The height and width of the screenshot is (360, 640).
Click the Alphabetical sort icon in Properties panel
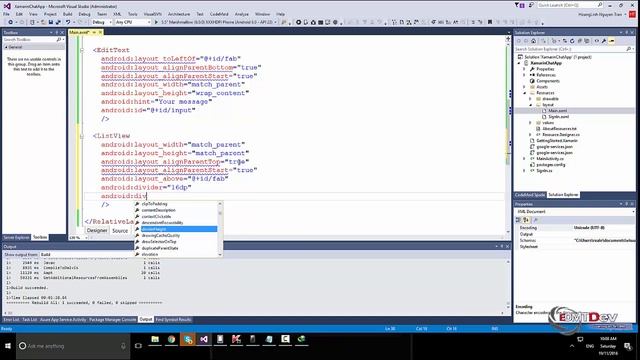[526, 220]
